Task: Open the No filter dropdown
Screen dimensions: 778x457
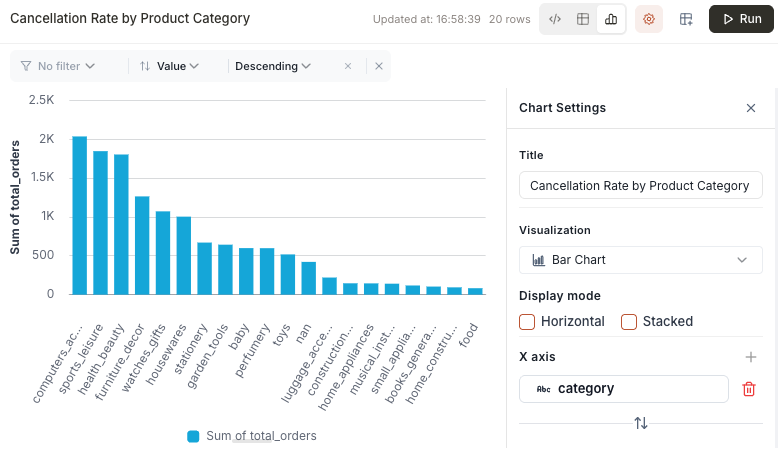Action: 58,66
